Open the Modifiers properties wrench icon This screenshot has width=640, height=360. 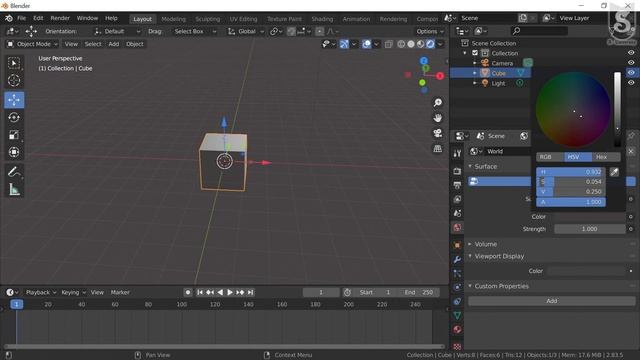pyautogui.click(x=457, y=259)
